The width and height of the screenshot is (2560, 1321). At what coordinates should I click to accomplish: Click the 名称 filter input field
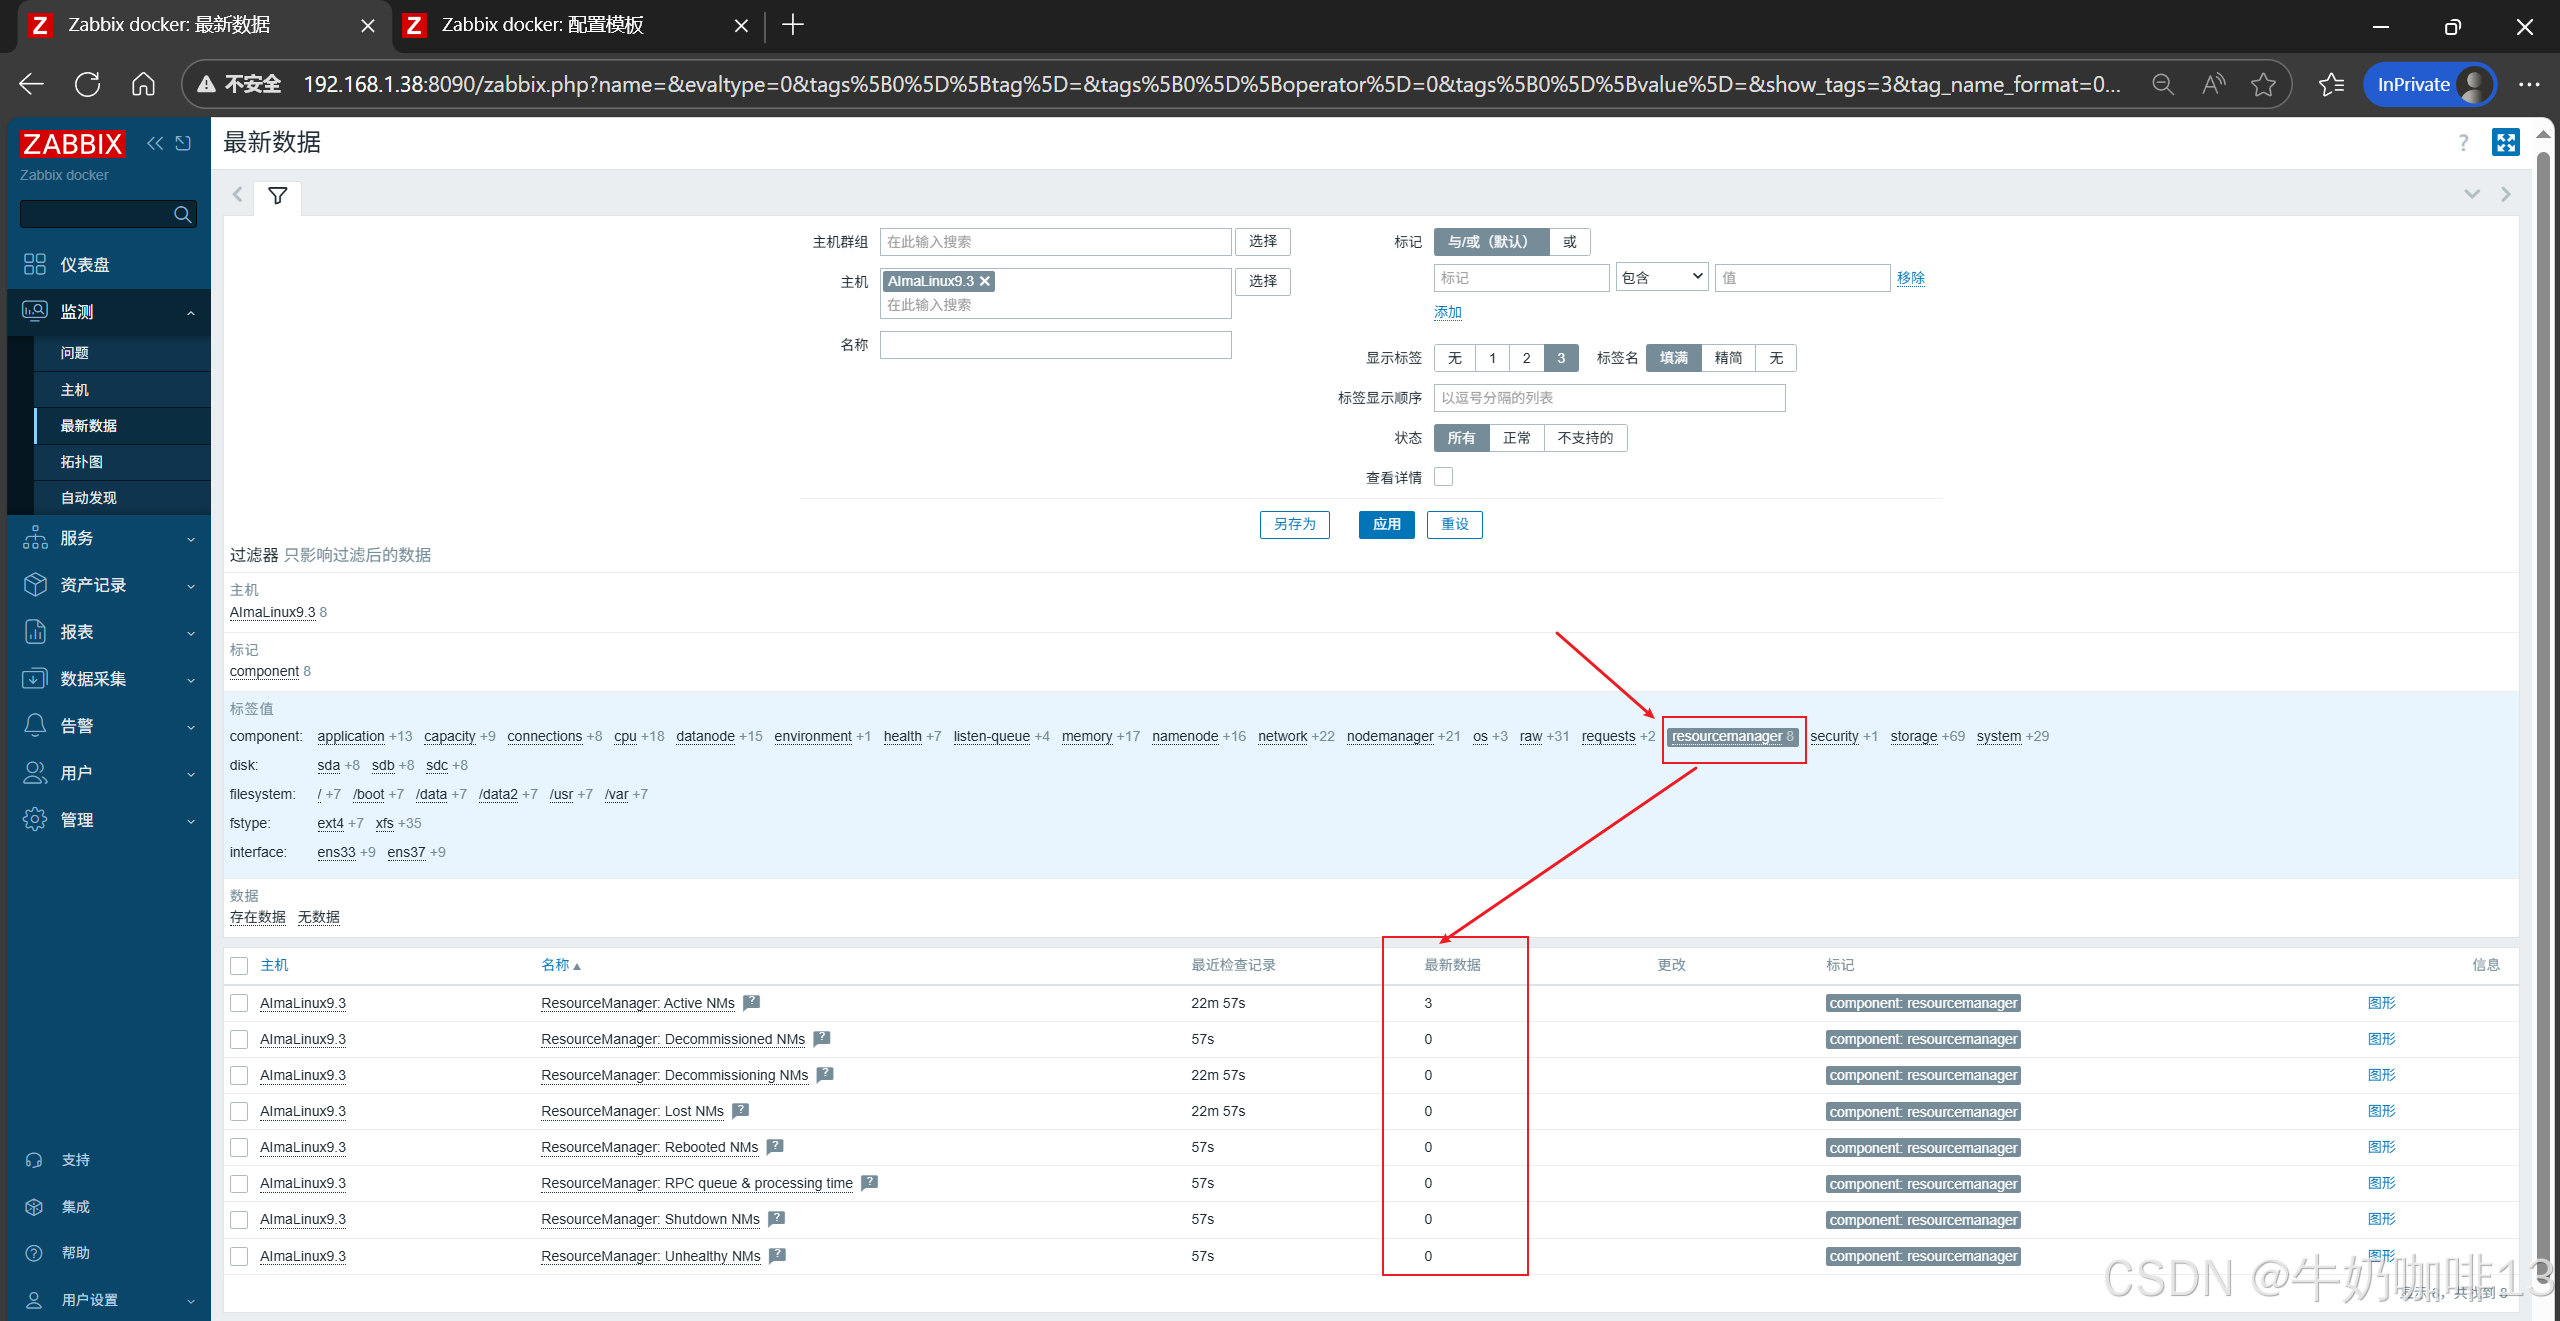coord(1055,345)
